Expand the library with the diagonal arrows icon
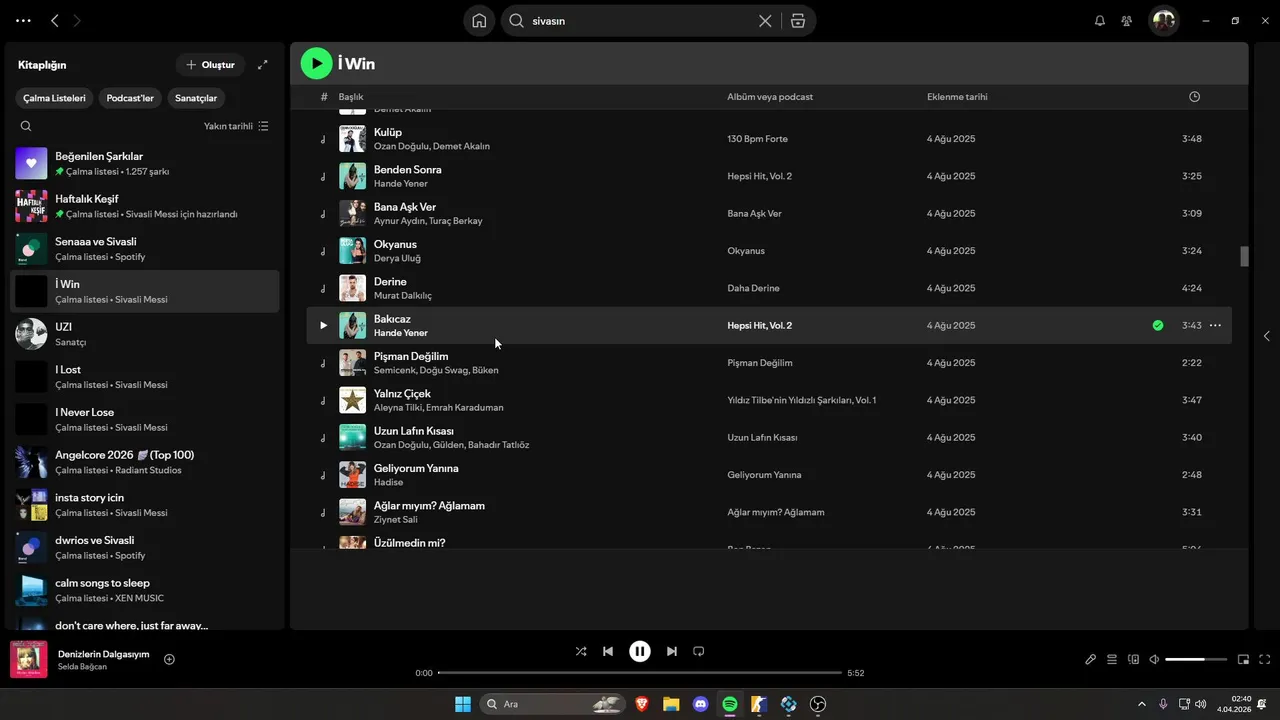1280x720 pixels. point(263,65)
